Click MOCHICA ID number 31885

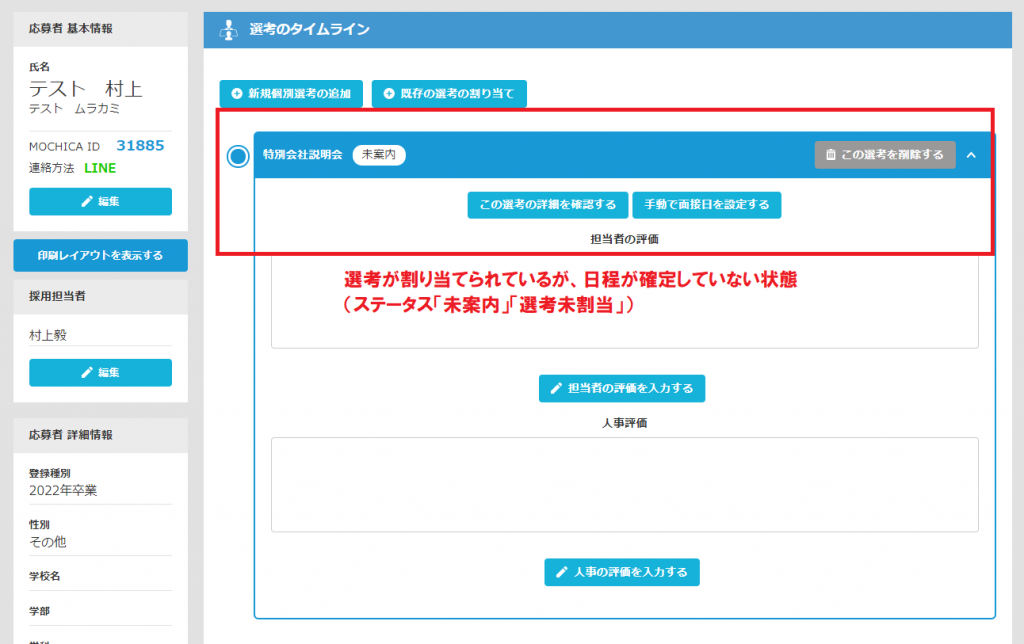tap(140, 146)
